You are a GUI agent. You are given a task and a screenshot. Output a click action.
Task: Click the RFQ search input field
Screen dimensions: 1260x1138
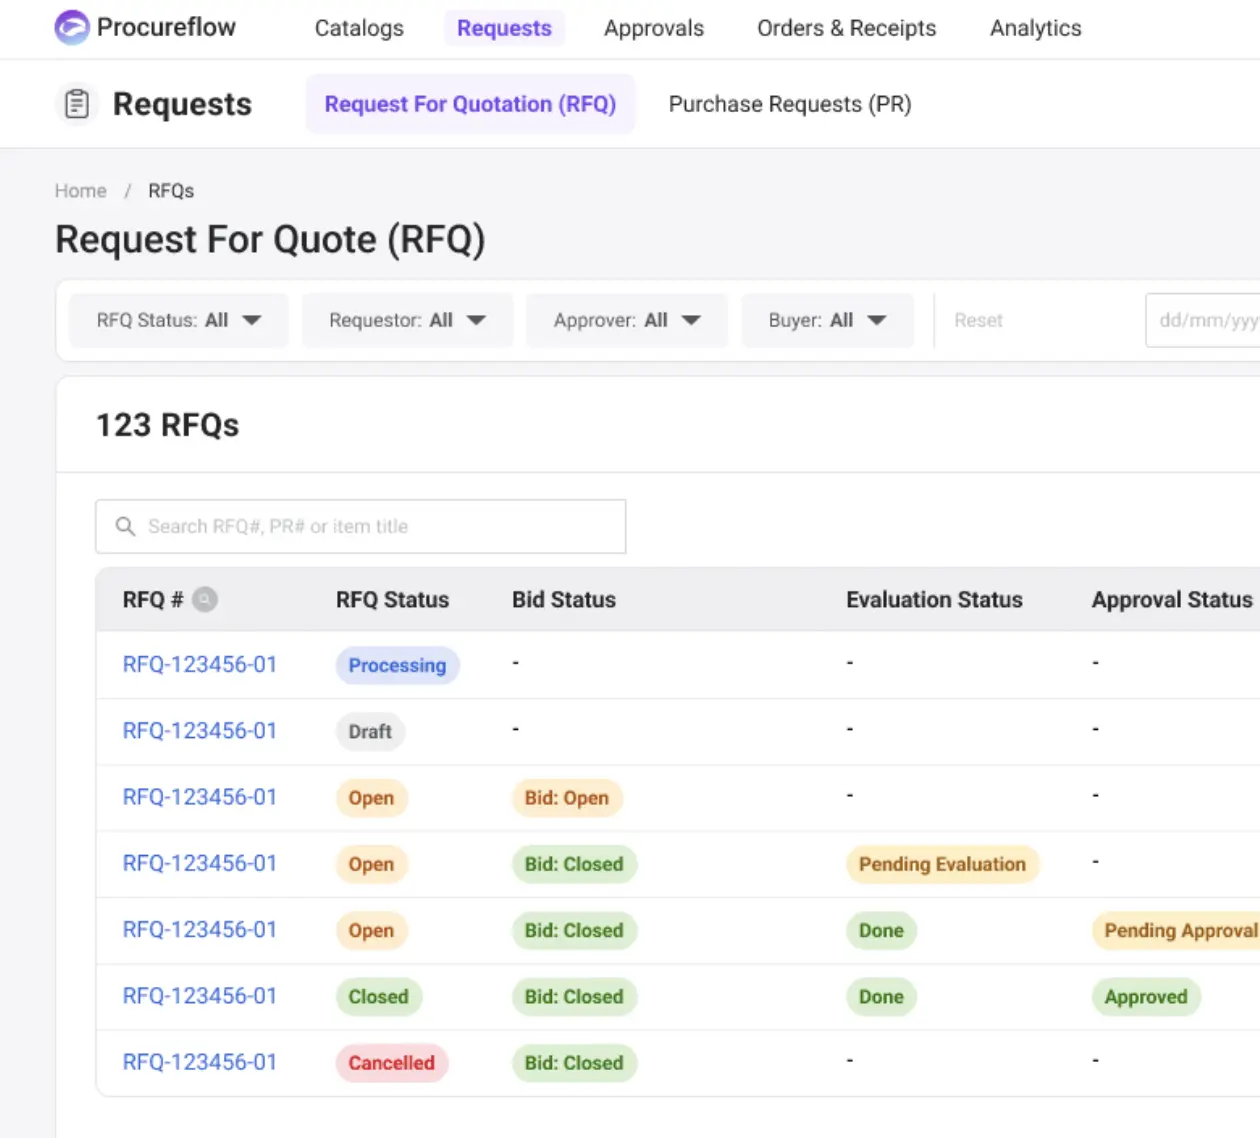click(380, 526)
